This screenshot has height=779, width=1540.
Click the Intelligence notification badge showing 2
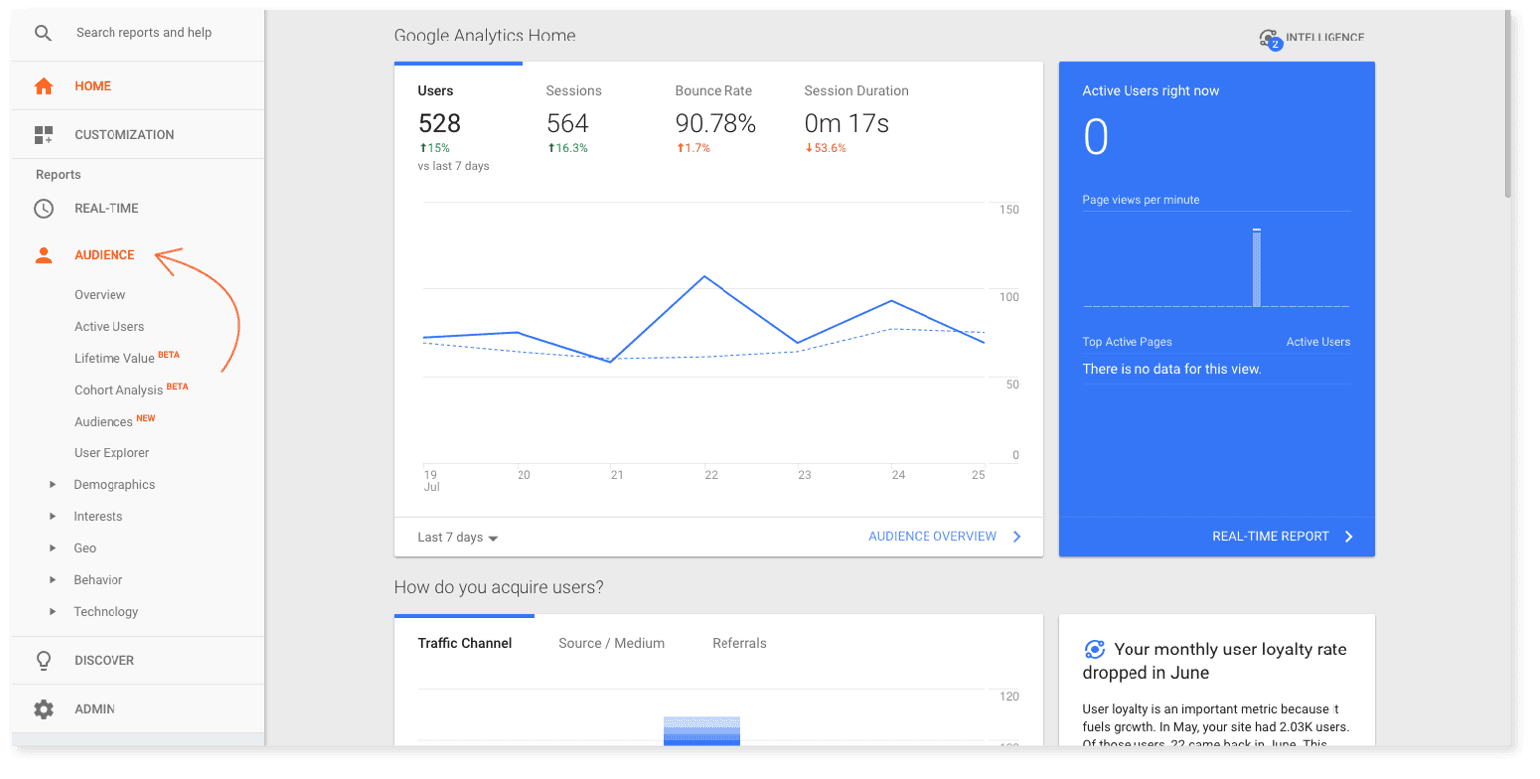1278,43
